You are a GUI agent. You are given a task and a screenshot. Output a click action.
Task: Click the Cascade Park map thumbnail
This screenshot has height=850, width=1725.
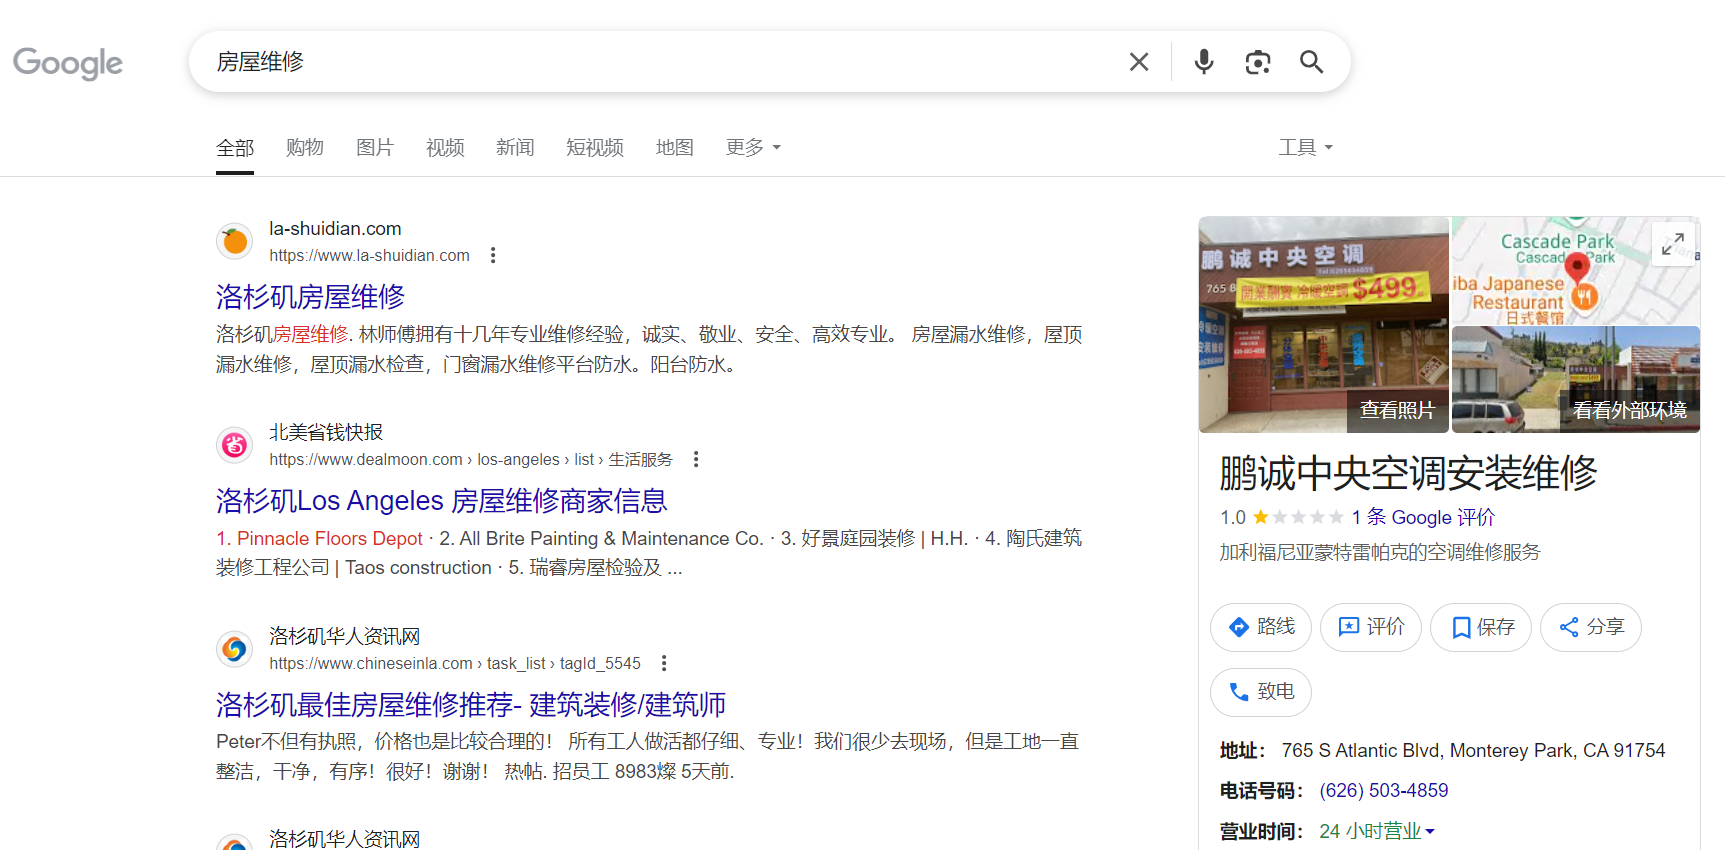[1576, 271]
